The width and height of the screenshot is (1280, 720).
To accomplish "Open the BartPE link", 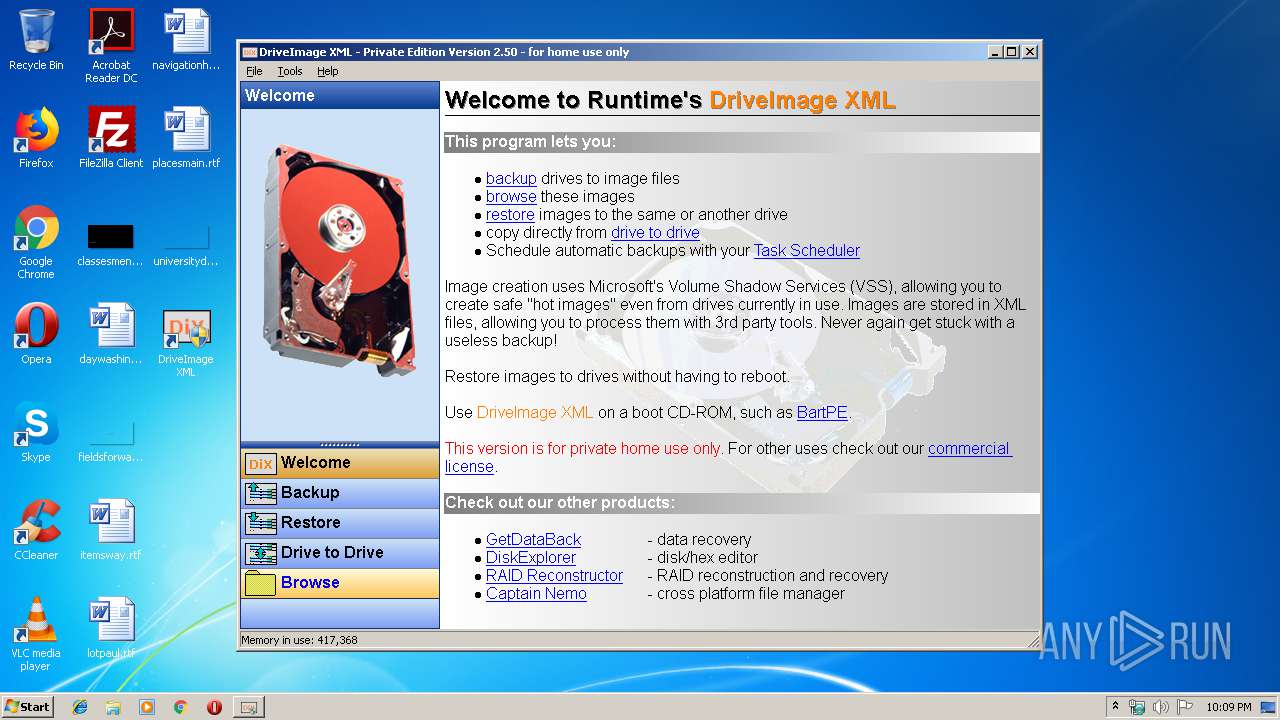I will click(x=822, y=413).
